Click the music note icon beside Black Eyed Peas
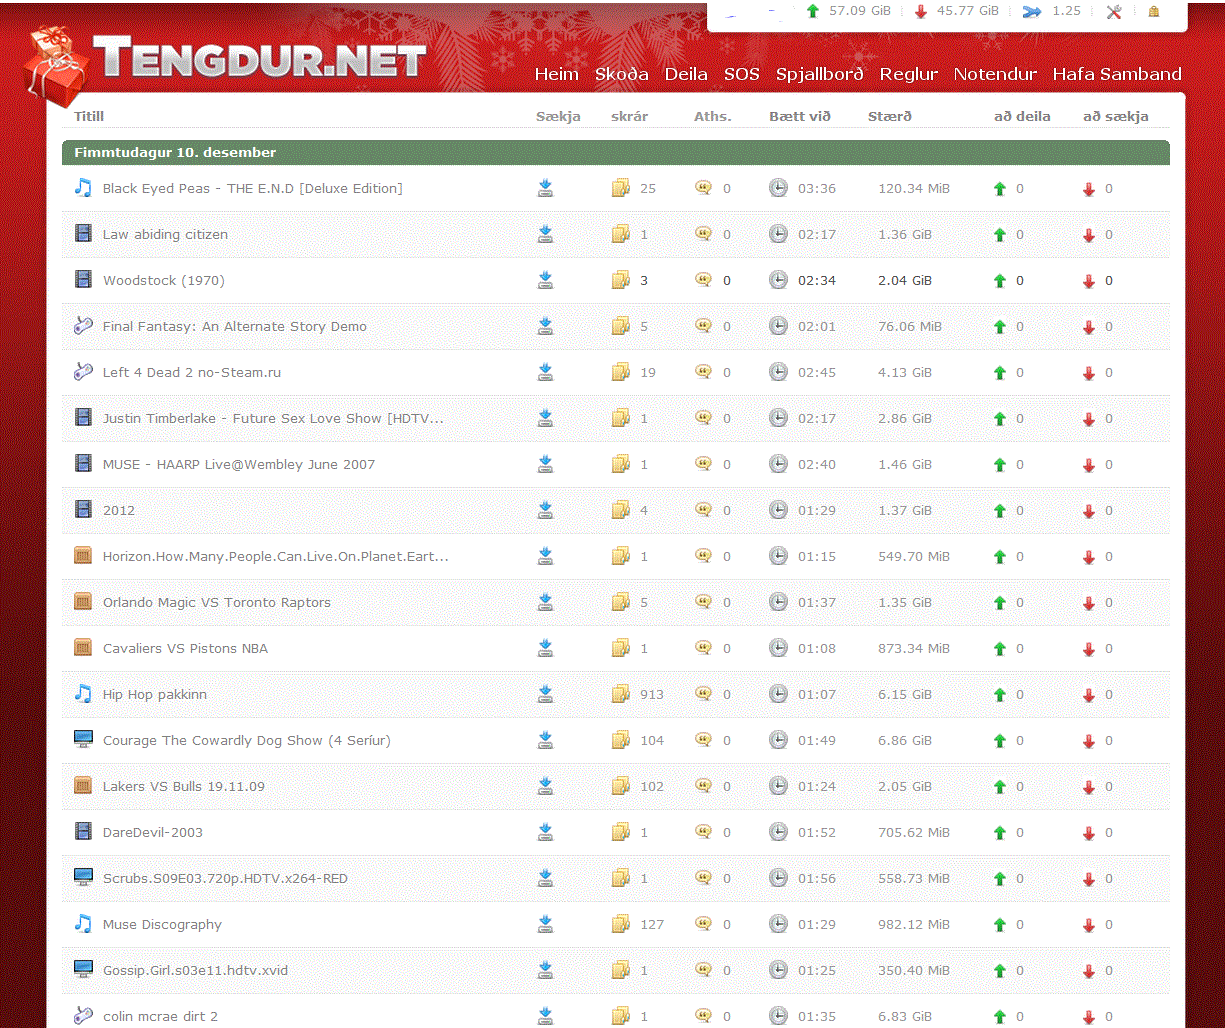This screenshot has width=1225, height=1028. (83, 188)
